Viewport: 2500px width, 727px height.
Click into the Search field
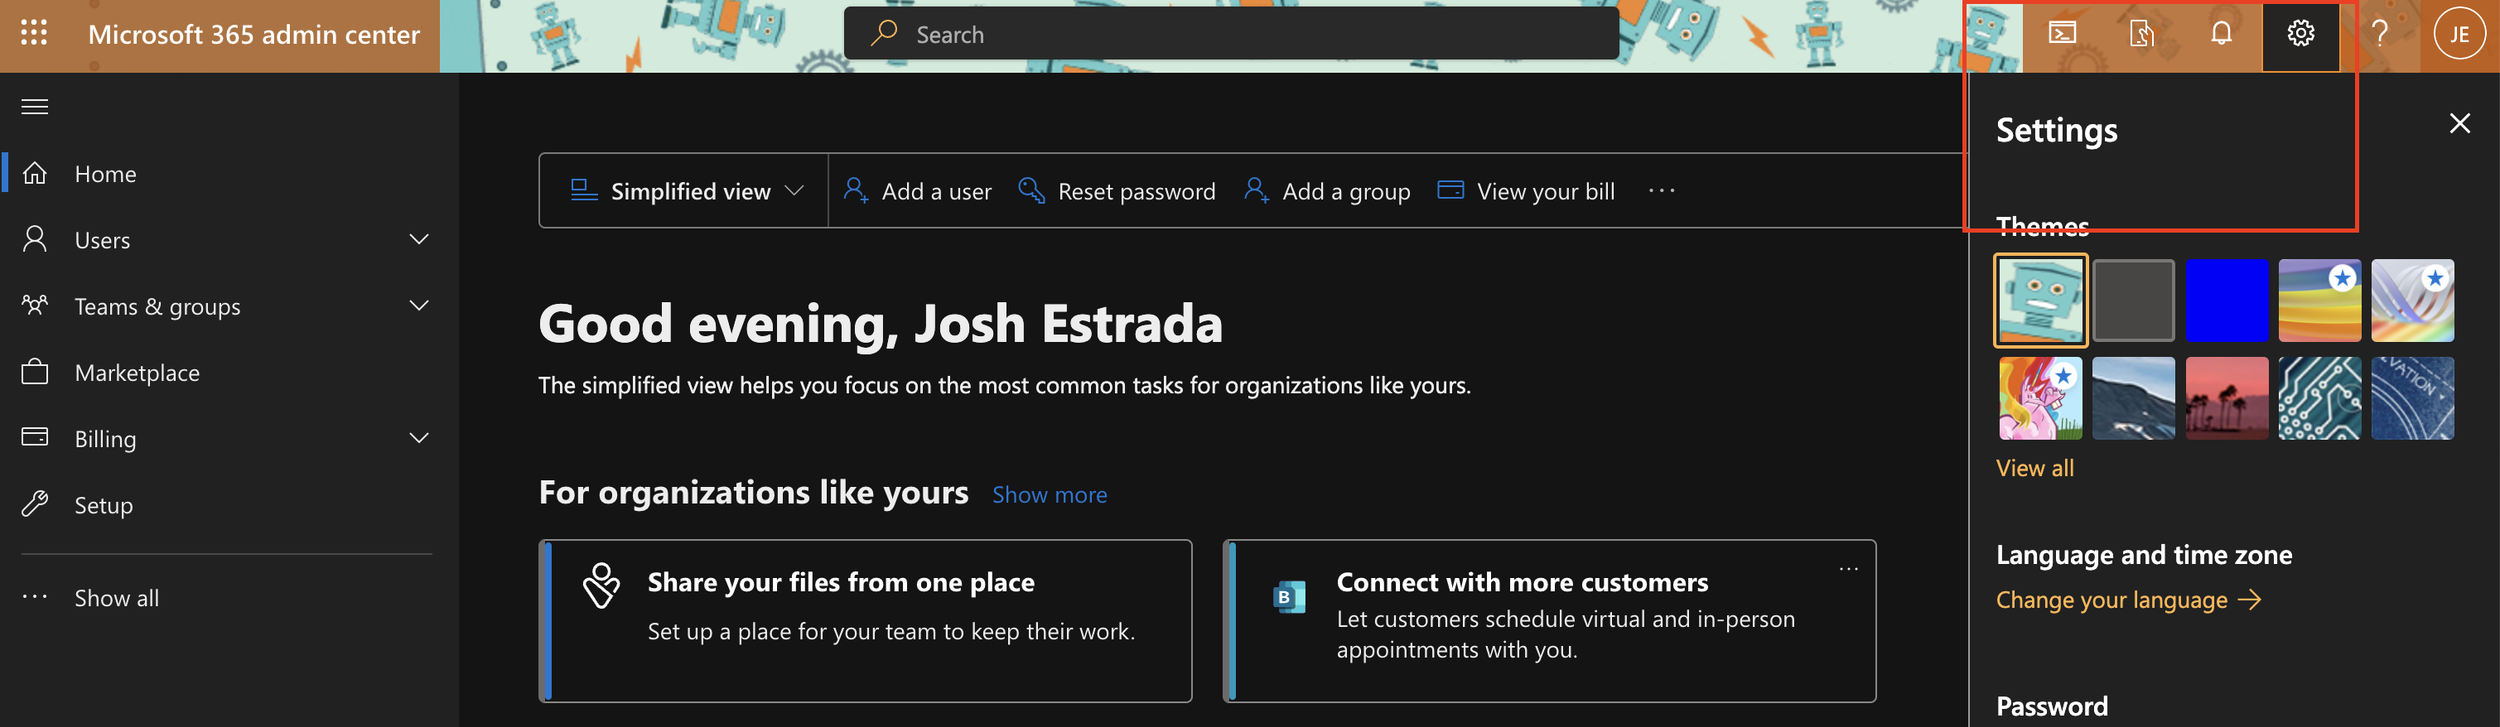(x=1231, y=34)
